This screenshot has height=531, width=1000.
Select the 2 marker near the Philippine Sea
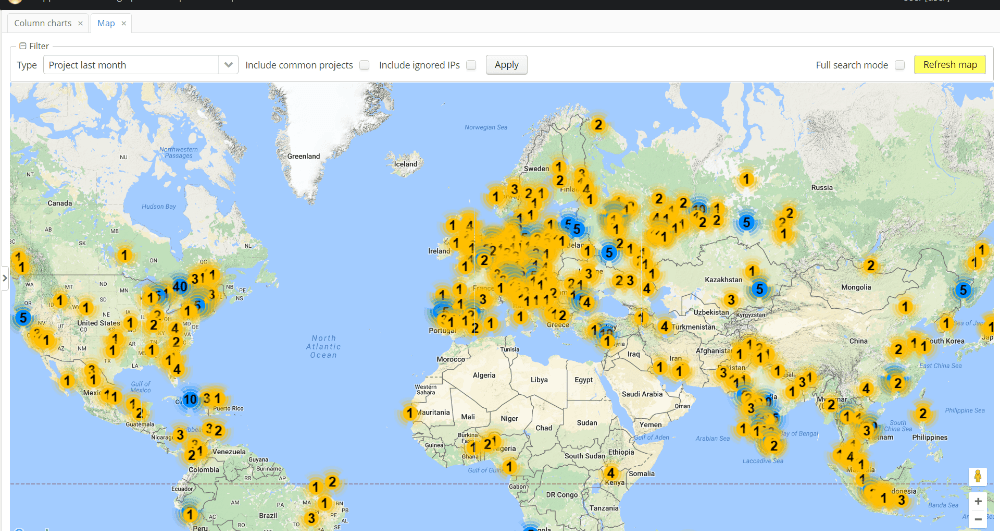tap(922, 414)
